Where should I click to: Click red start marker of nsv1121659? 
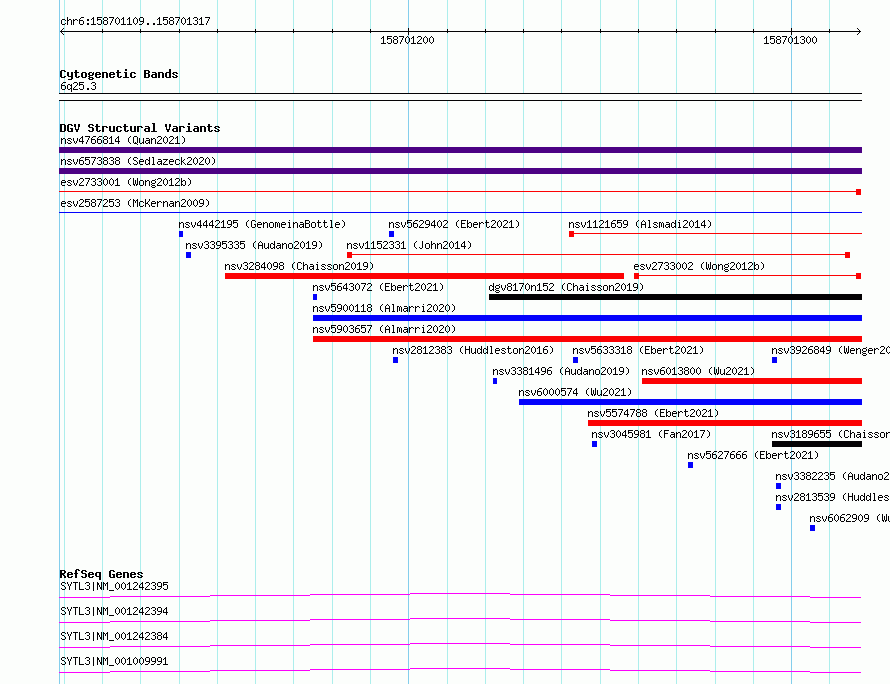[x=572, y=234]
